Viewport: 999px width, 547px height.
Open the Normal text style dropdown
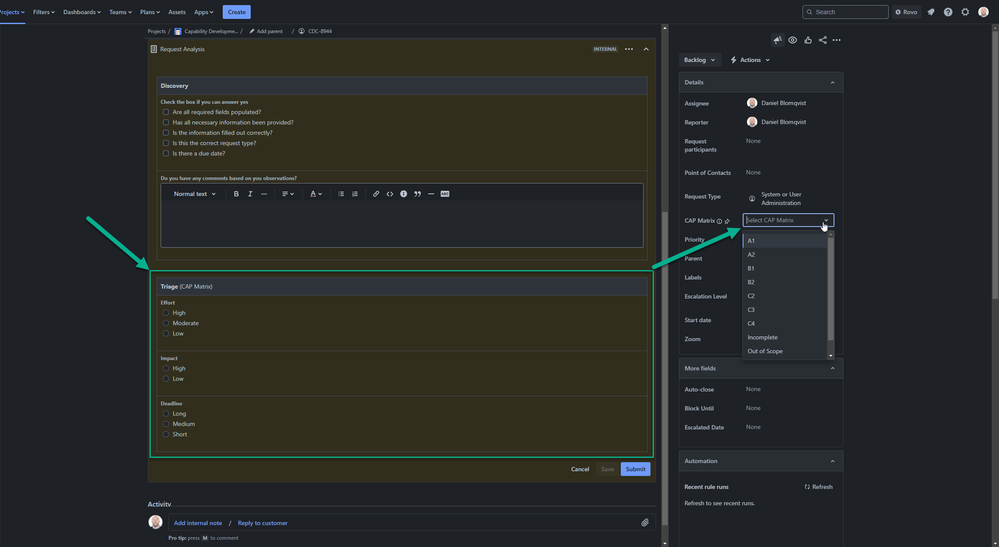pos(194,194)
